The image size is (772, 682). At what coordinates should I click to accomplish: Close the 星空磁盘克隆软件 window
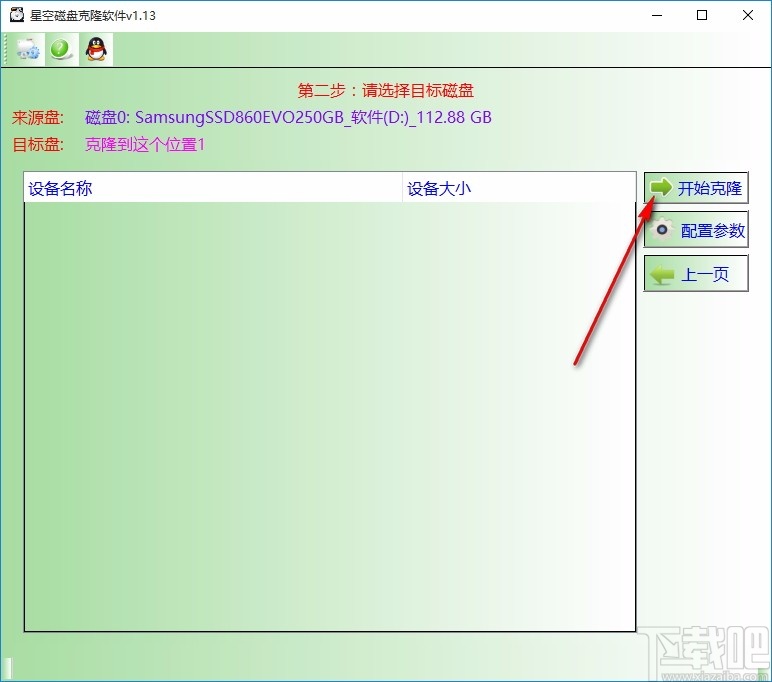coord(747,15)
